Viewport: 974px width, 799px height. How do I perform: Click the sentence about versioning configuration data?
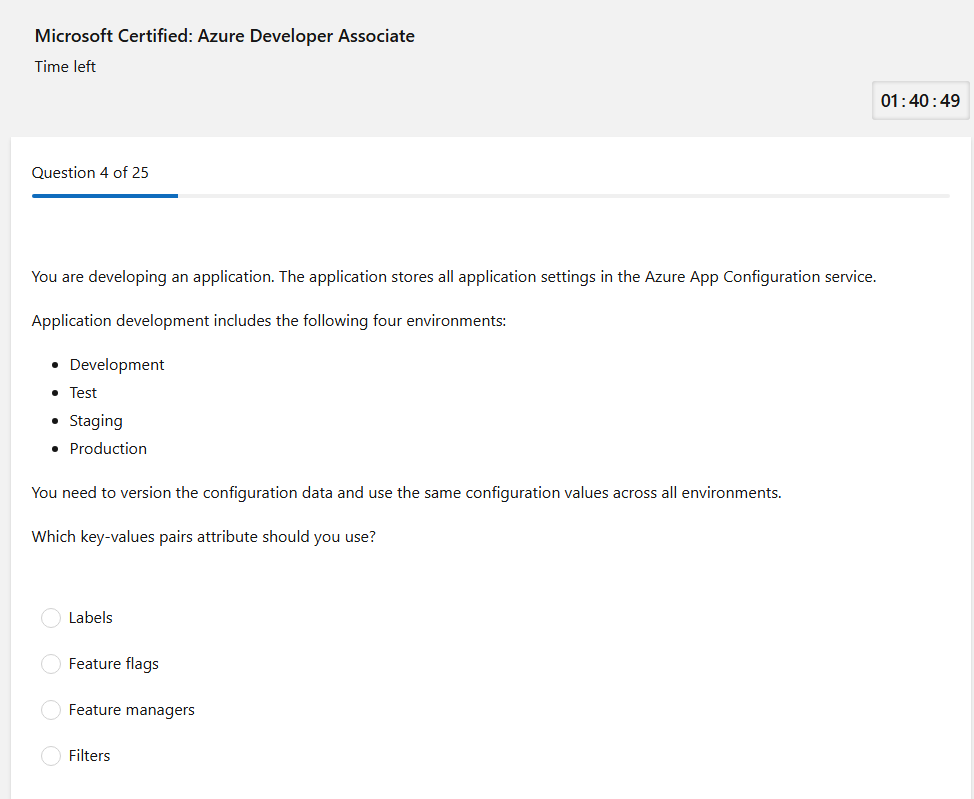(x=406, y=493)
